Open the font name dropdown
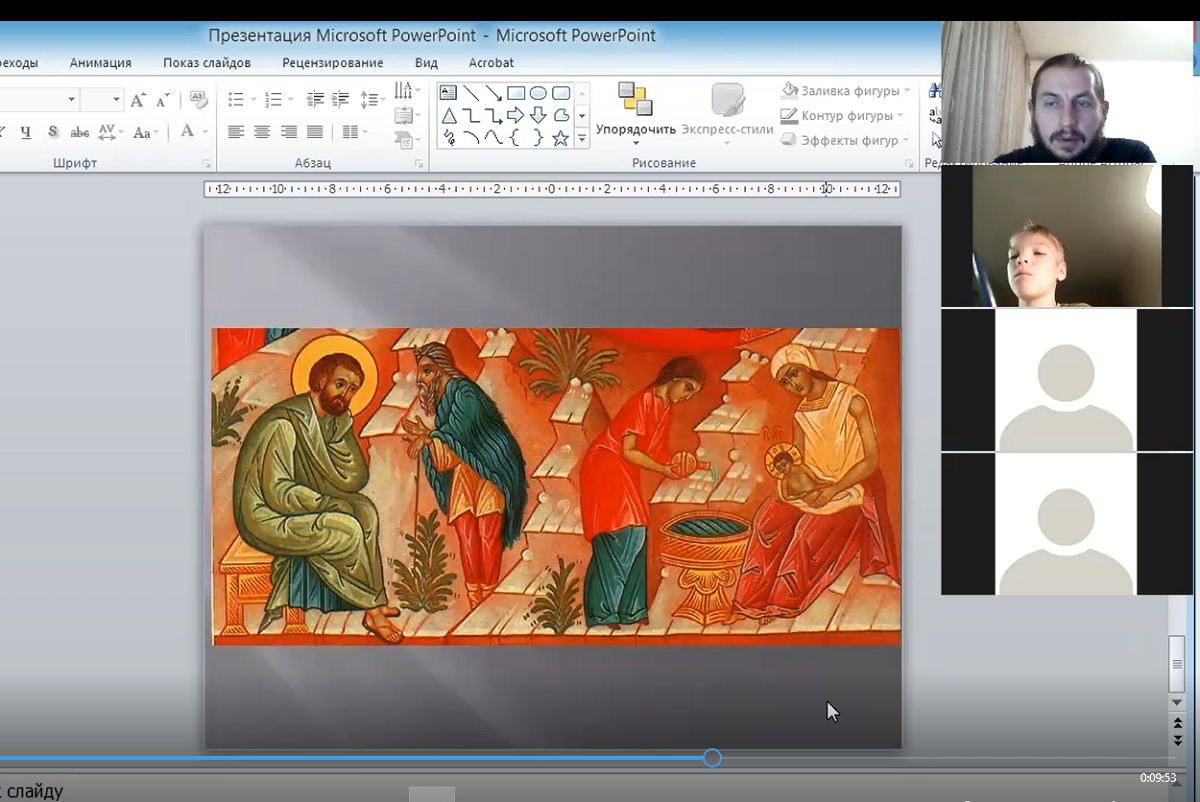This screenshot has height=802, width=1200. tap(71, 100)
